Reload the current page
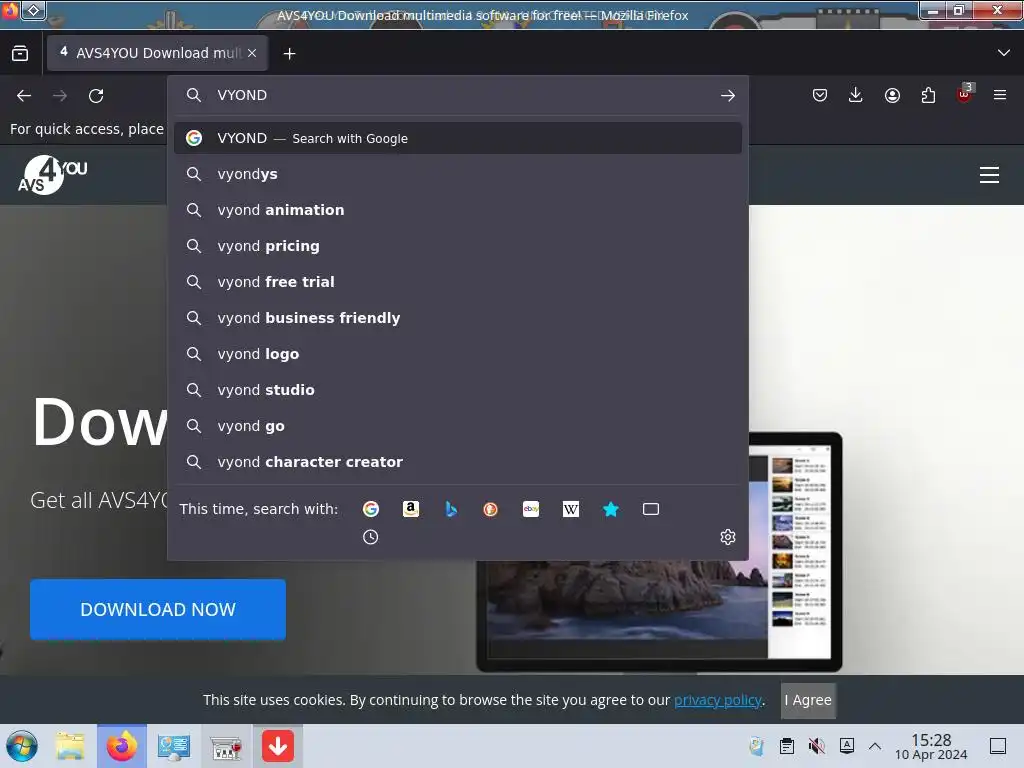This screenshot has height=768, width=1024. 96,96
